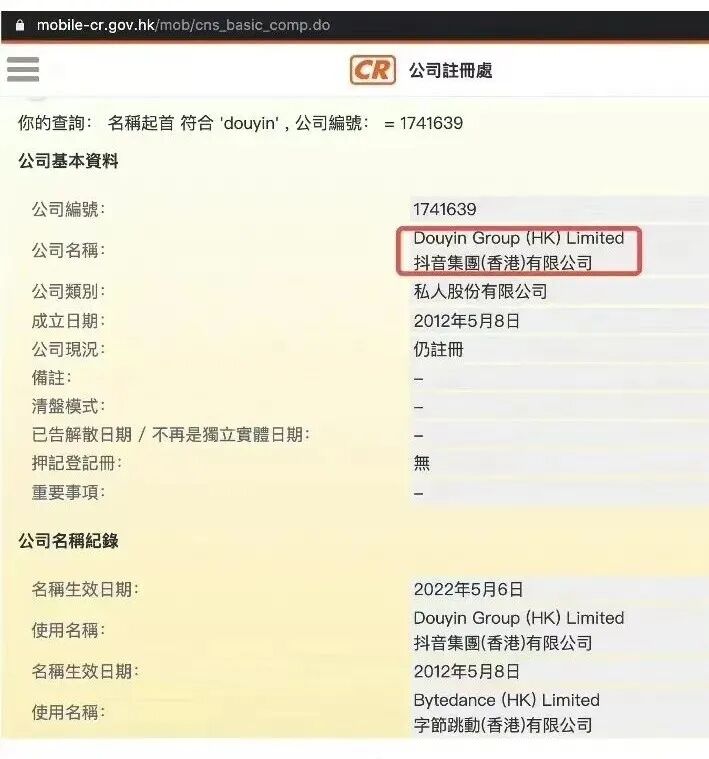The image size is (709, 759).
Task: Click the 押記登記冊 value 無
Action: (422, 463)
